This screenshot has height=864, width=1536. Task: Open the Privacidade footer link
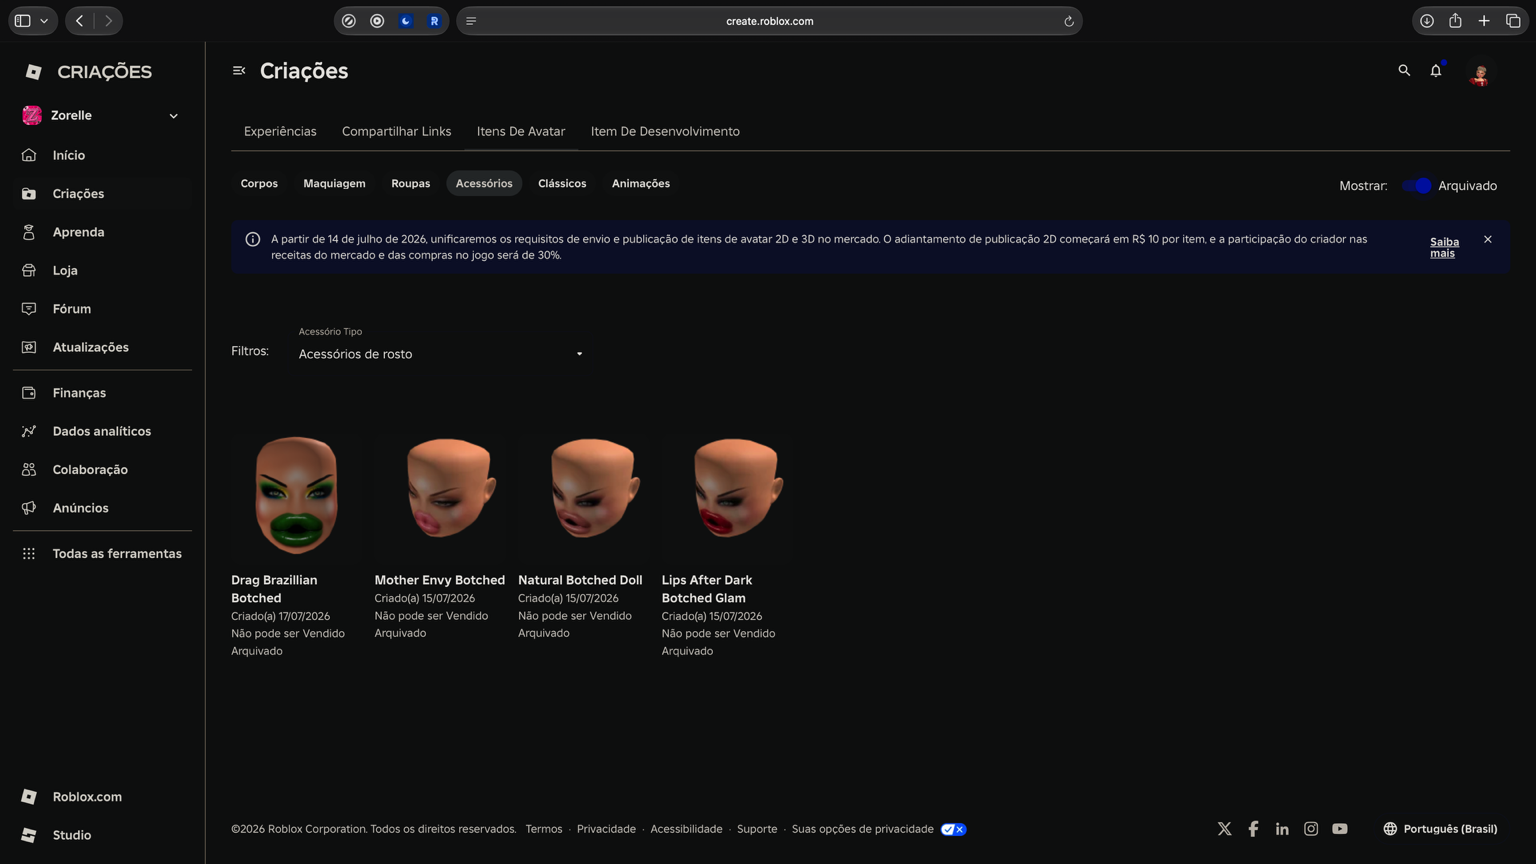pos(606,829)
